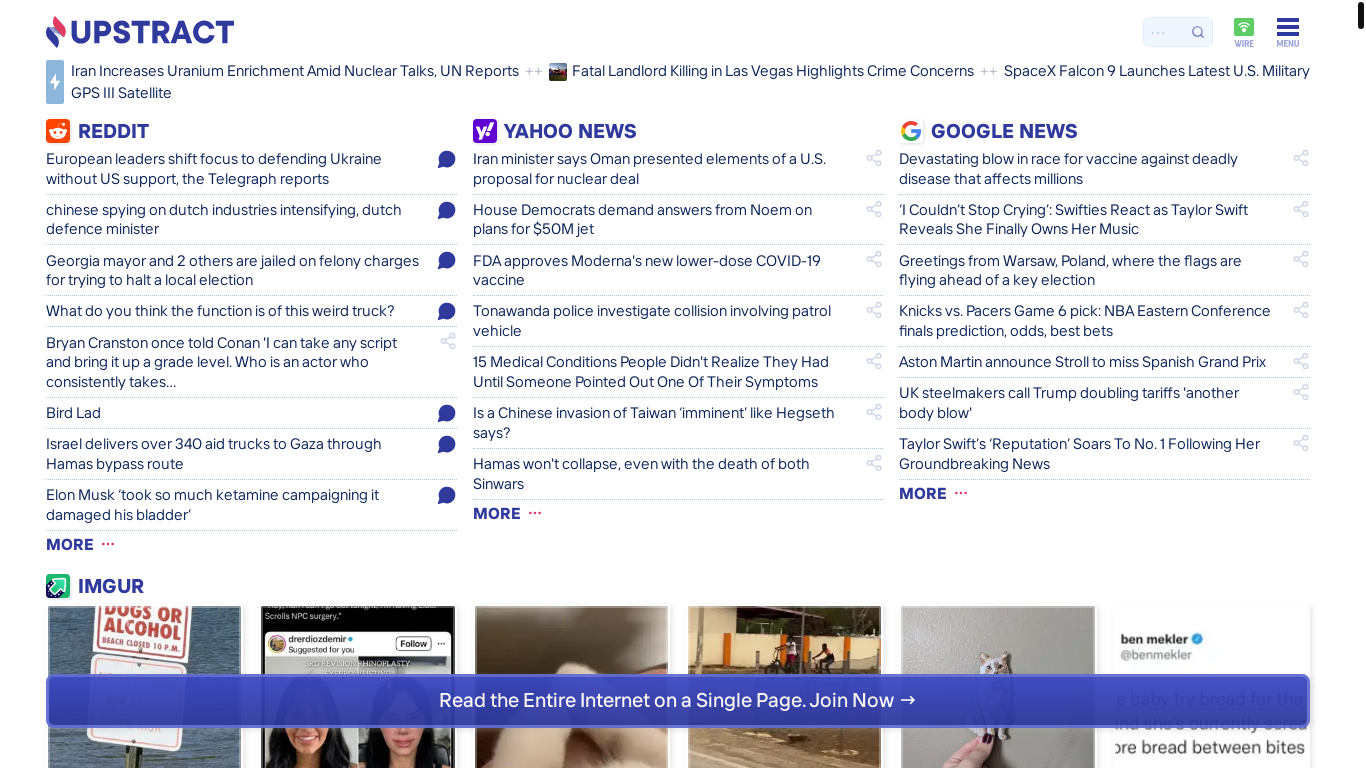This screenshot has height=768, width=1366.
Task: Click the Las Vegas ticker thumbnail image
Action: click(x=558, y=71)
